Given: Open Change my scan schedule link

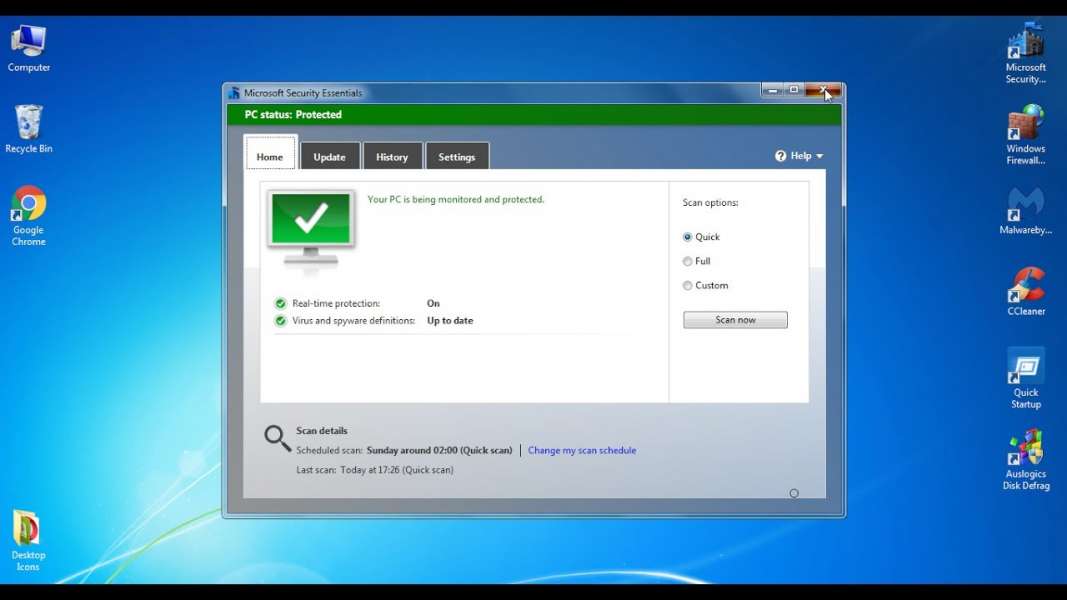Looking at the screenshot, I should tap(582, 450).
